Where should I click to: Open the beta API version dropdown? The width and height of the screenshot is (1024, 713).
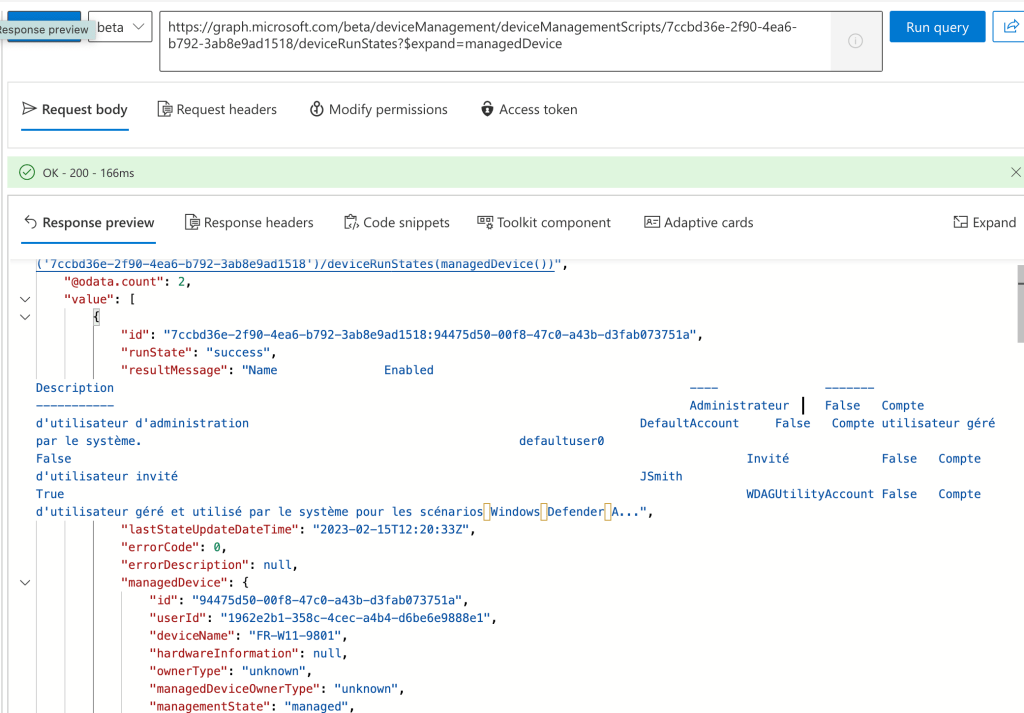(120, 27)
